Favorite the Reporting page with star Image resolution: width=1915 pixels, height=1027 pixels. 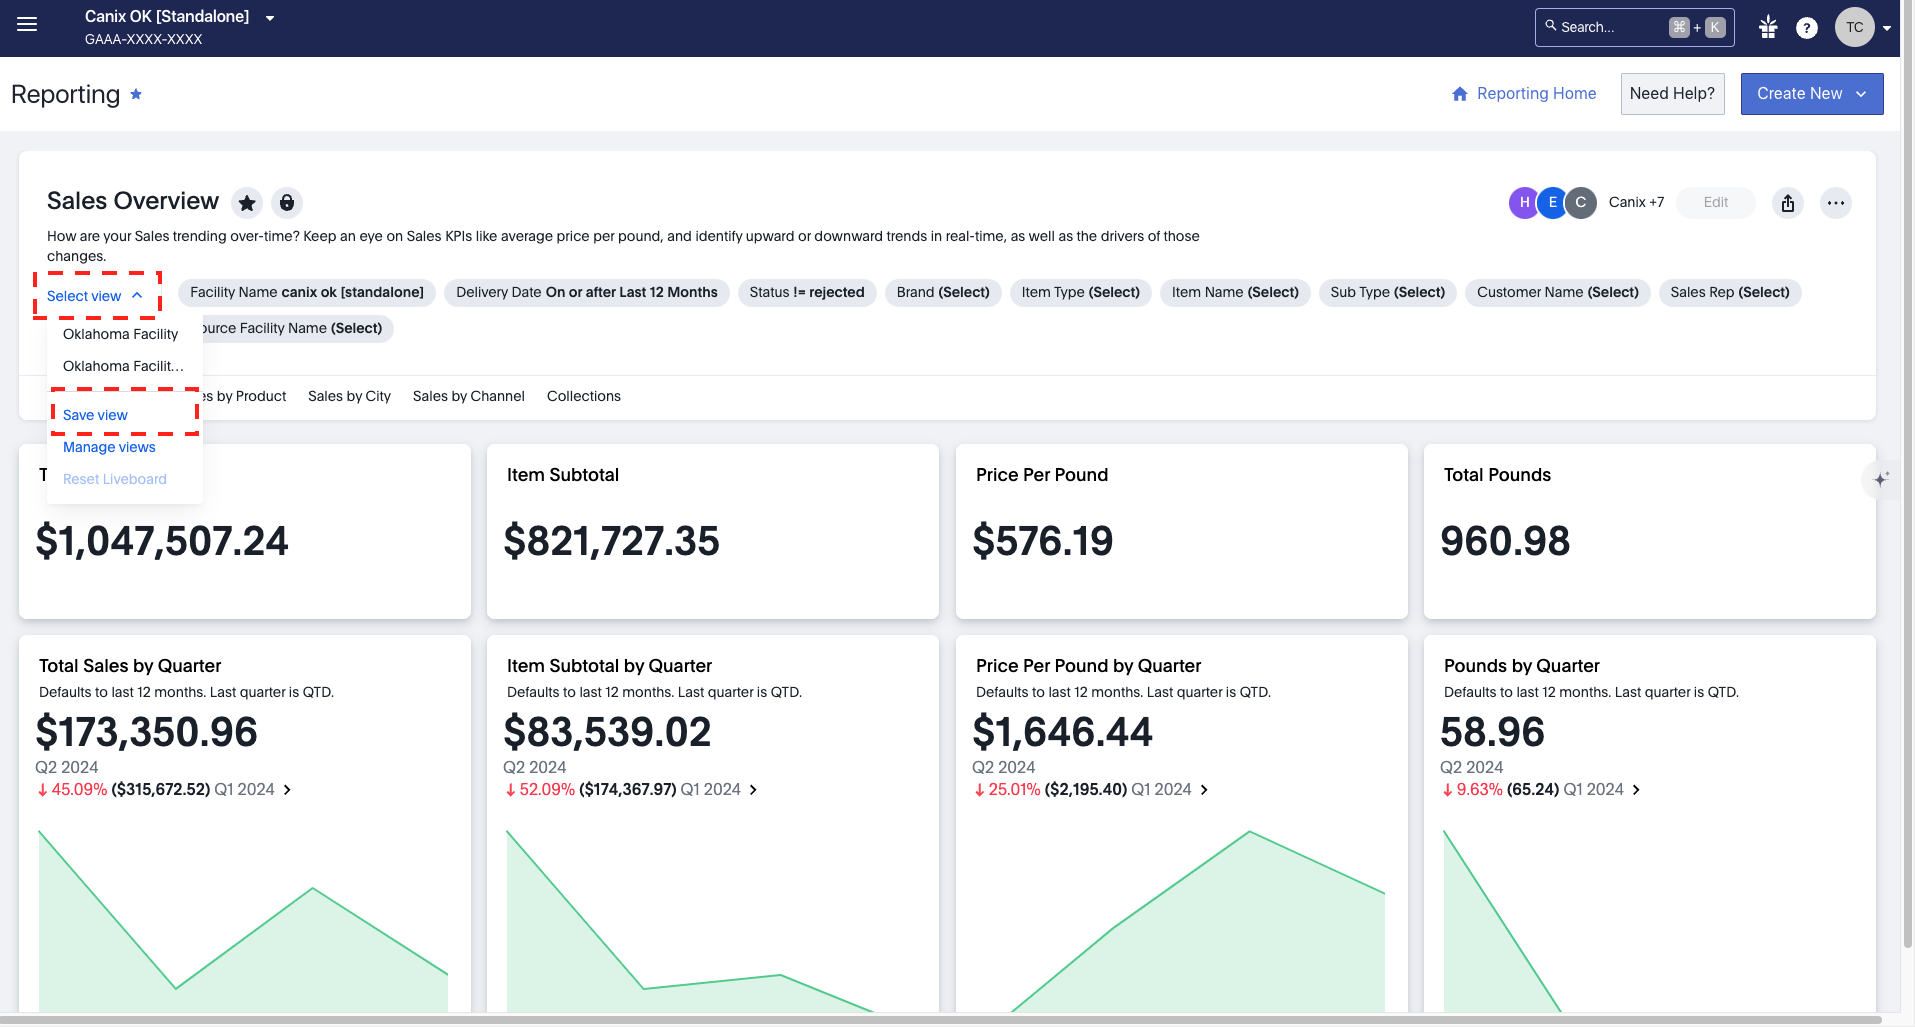pos(136,94)
